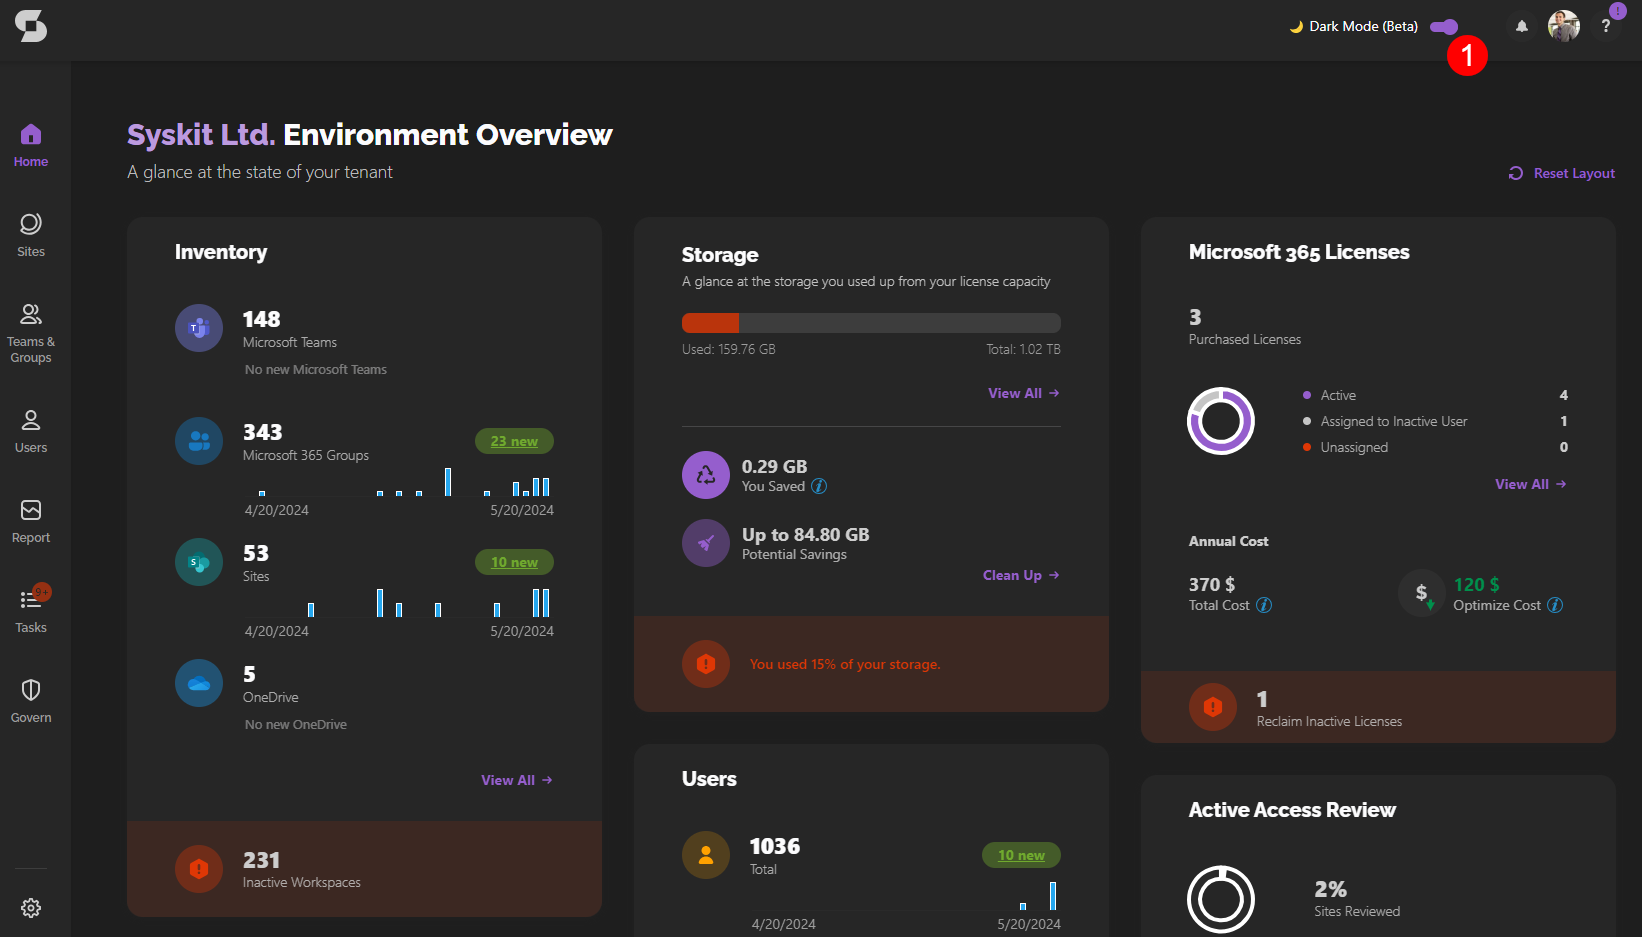Open help using the question mark icon

1606,26
